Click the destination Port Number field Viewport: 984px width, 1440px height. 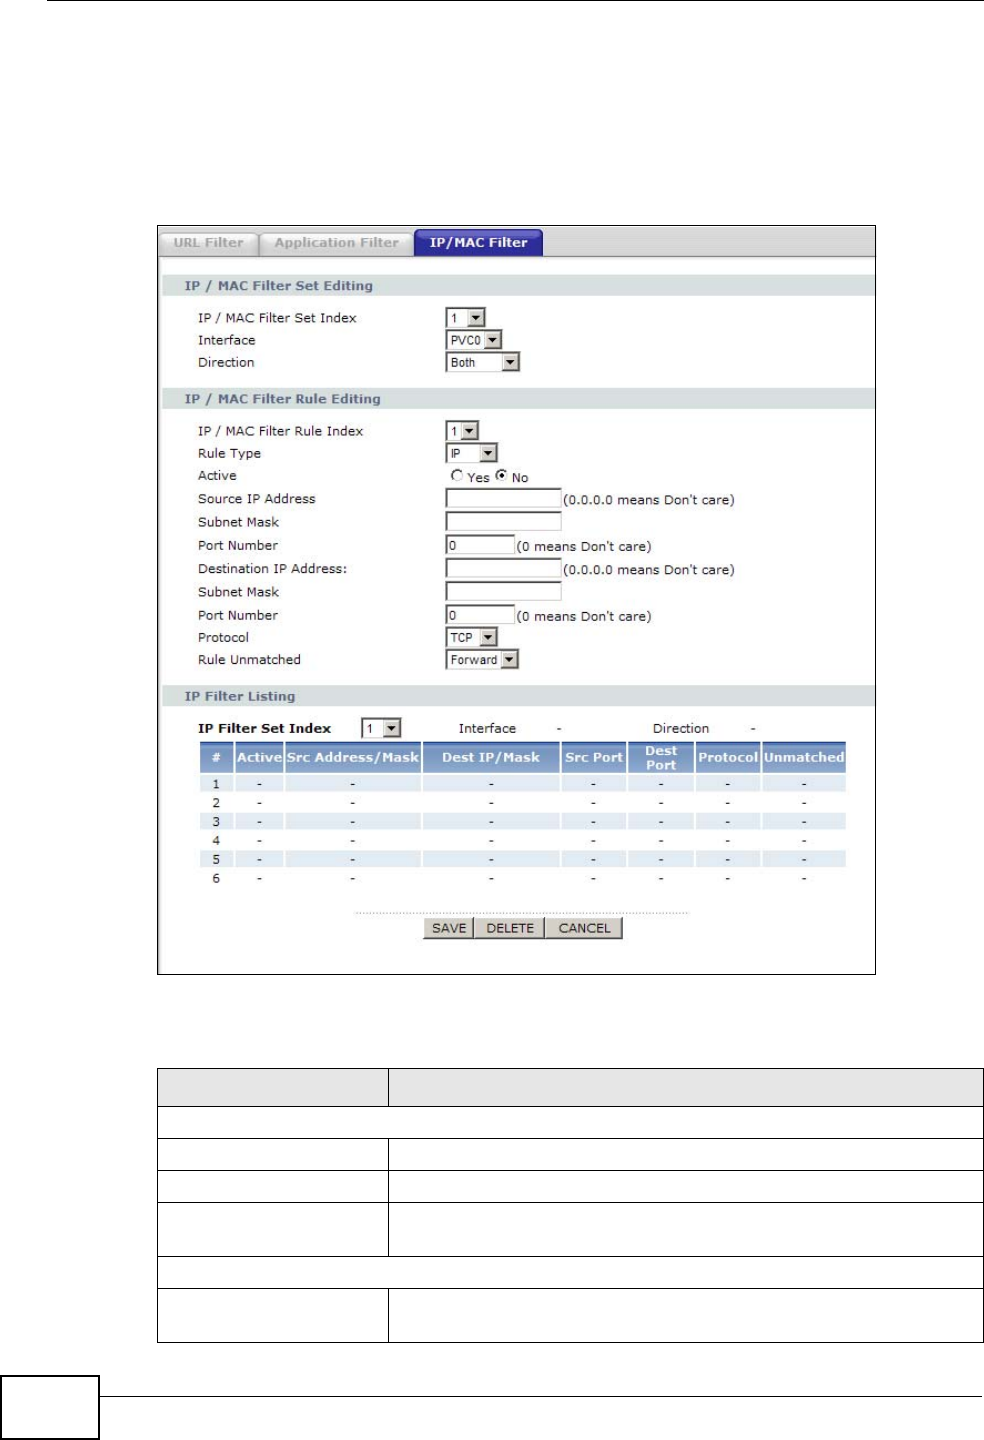(480, 615)
